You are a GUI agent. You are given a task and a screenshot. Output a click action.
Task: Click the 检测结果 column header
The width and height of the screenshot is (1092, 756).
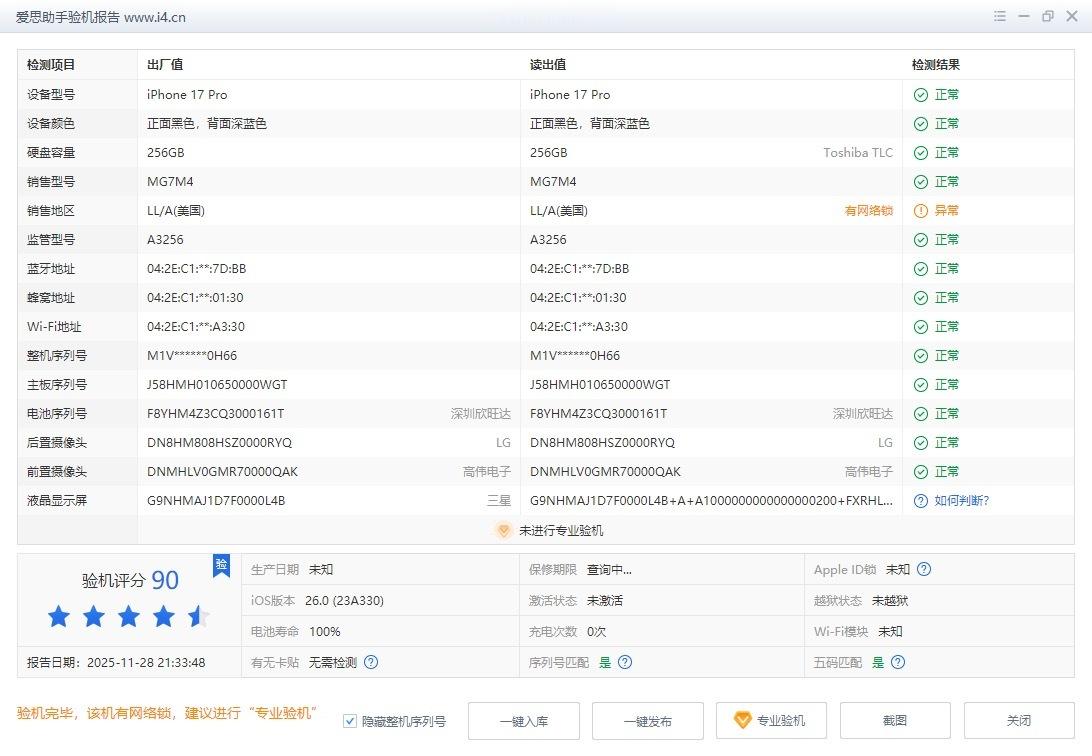936,65
